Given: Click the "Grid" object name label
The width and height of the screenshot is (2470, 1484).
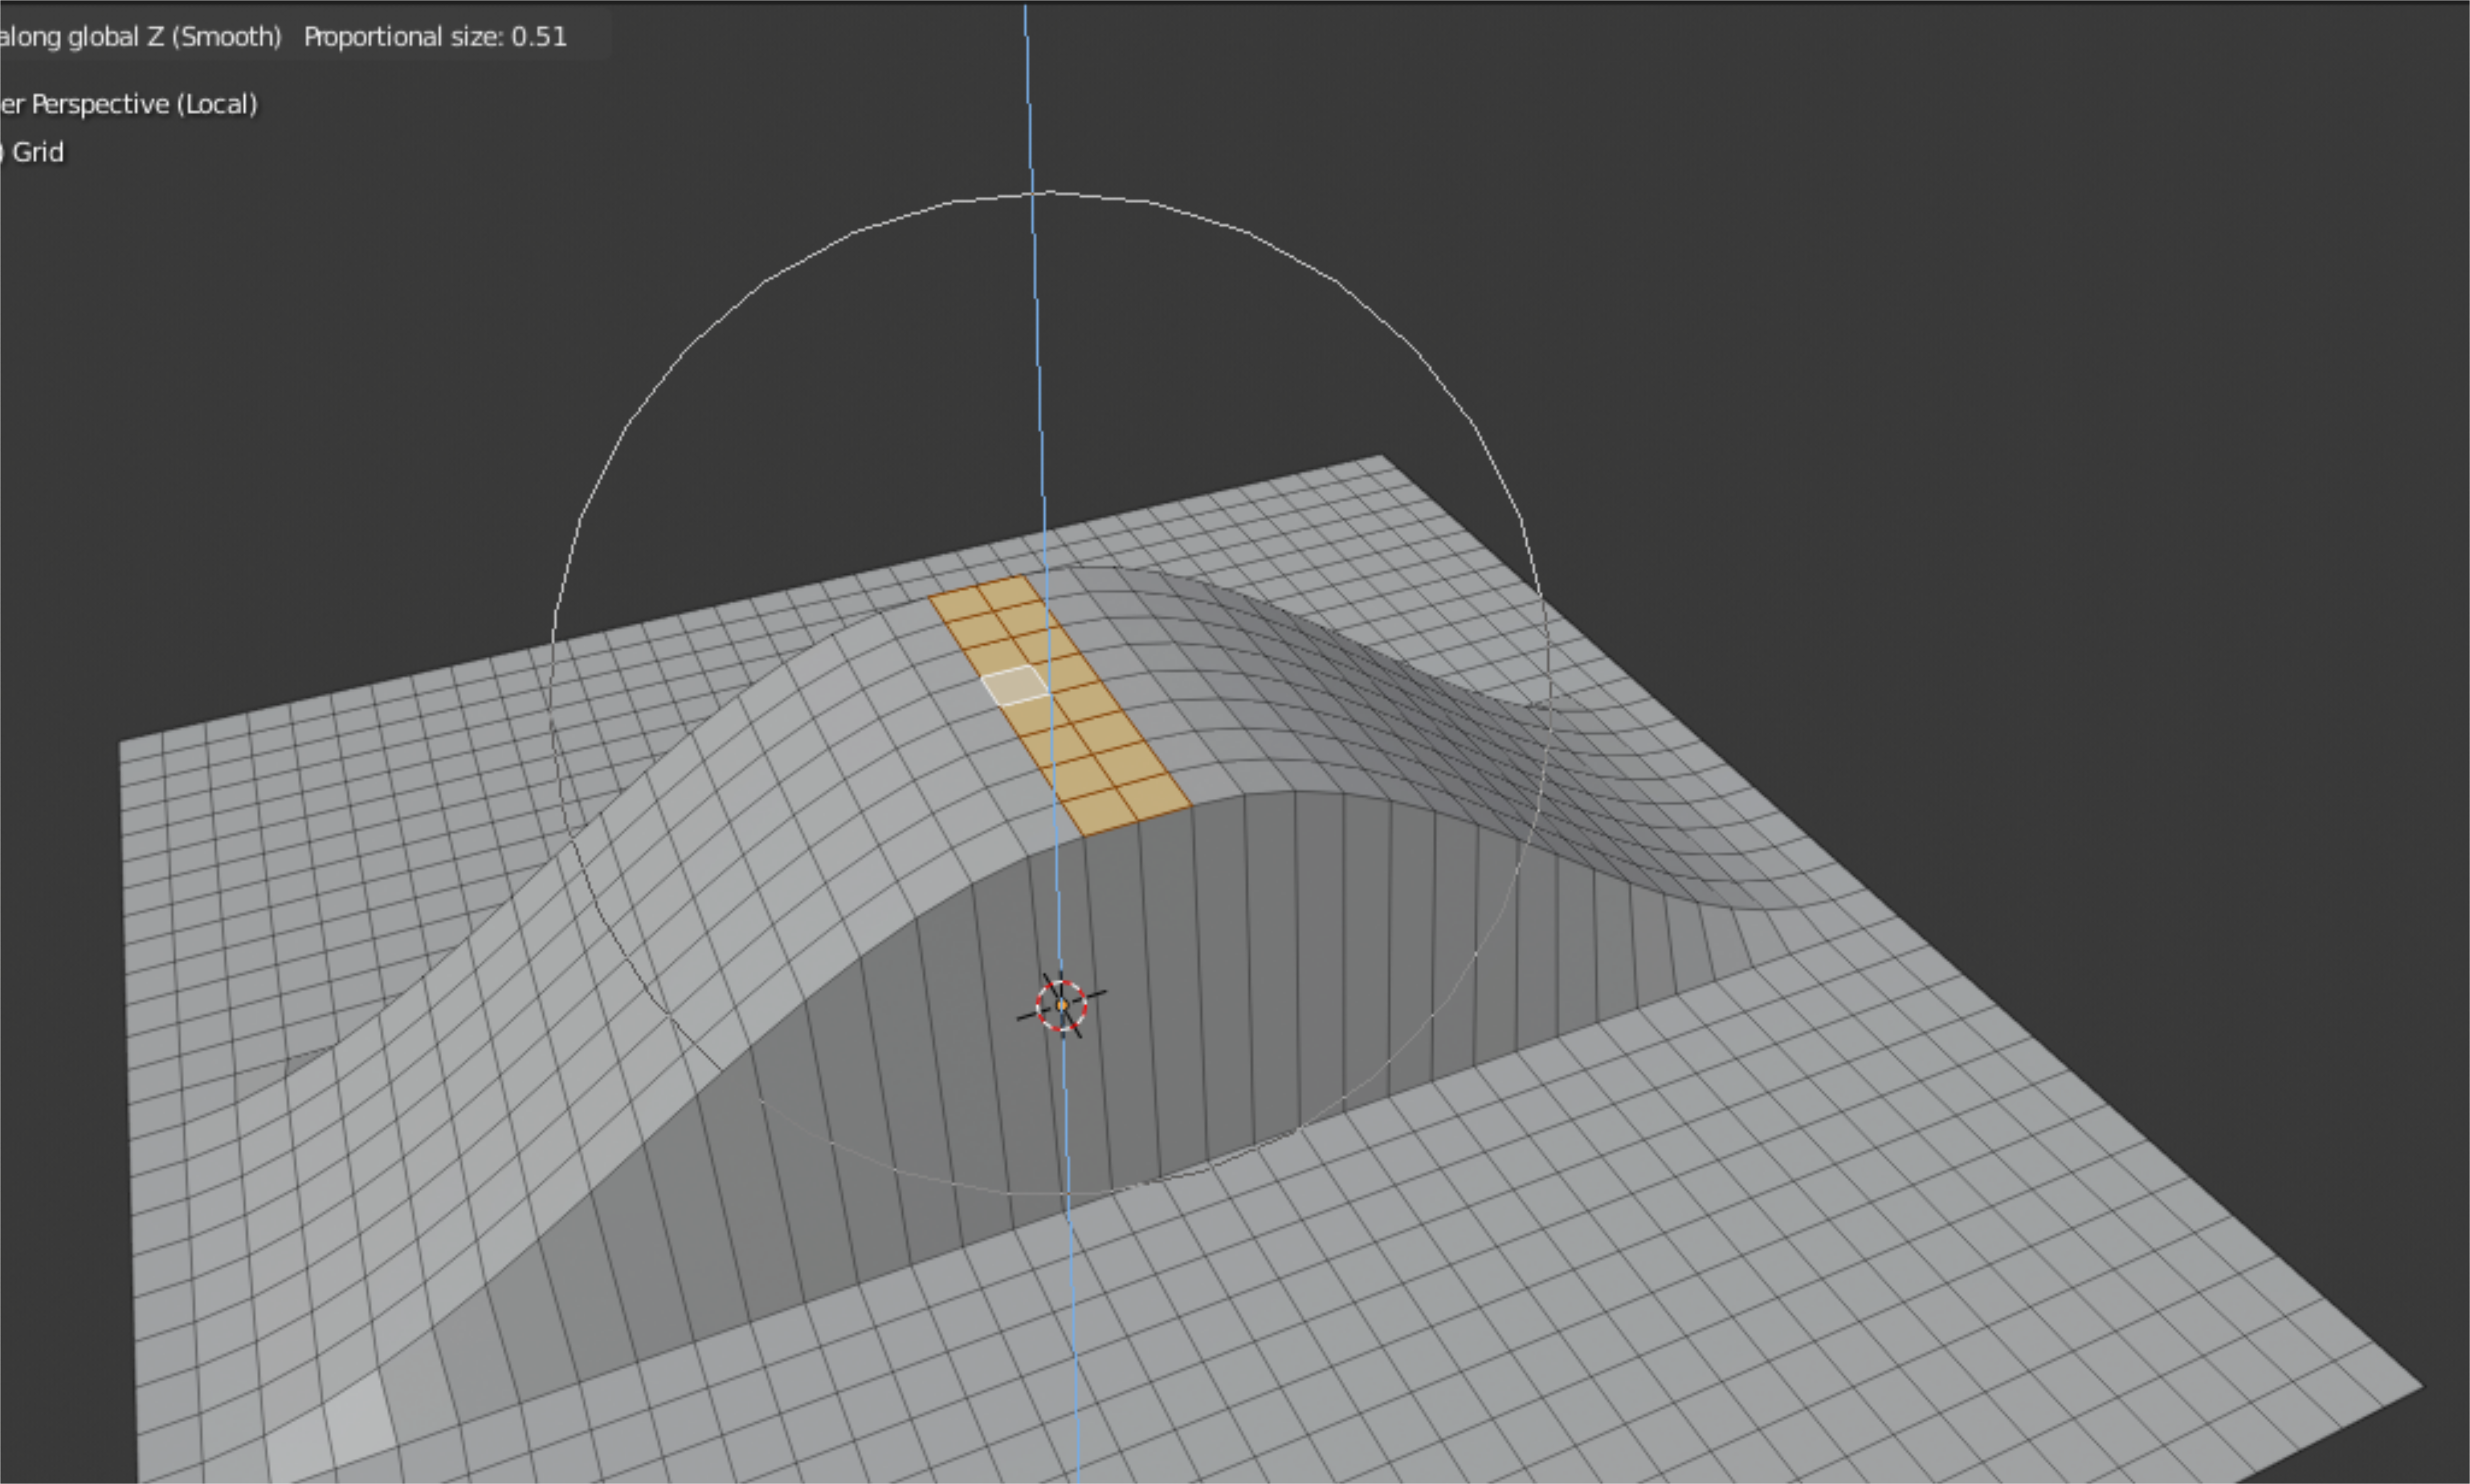Looking at the screenshot, I should (38, 152).
